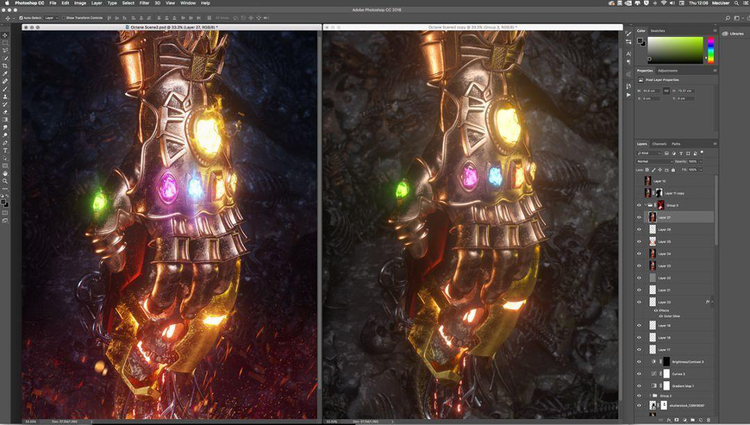Select the Horizontal Type tool
The image size is (750, 425).
[x=5, y=150]
